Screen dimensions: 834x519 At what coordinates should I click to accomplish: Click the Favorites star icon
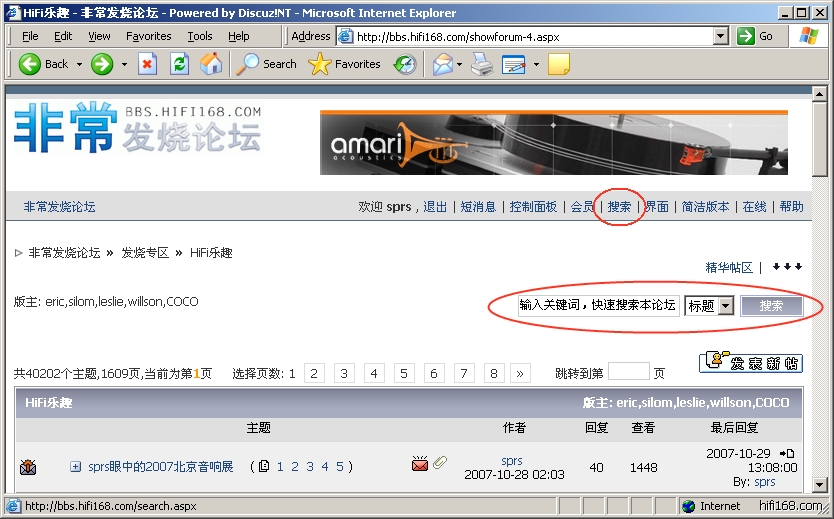pos(320,64)
